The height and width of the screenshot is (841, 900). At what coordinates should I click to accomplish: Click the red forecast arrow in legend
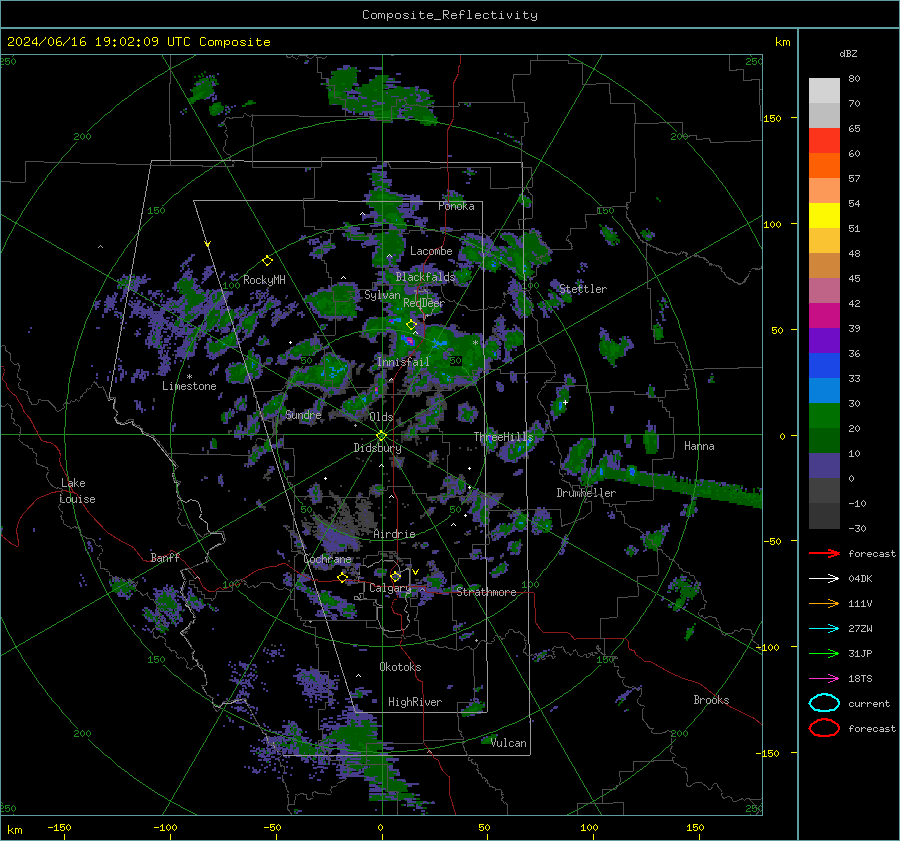[x=824, y=553]
